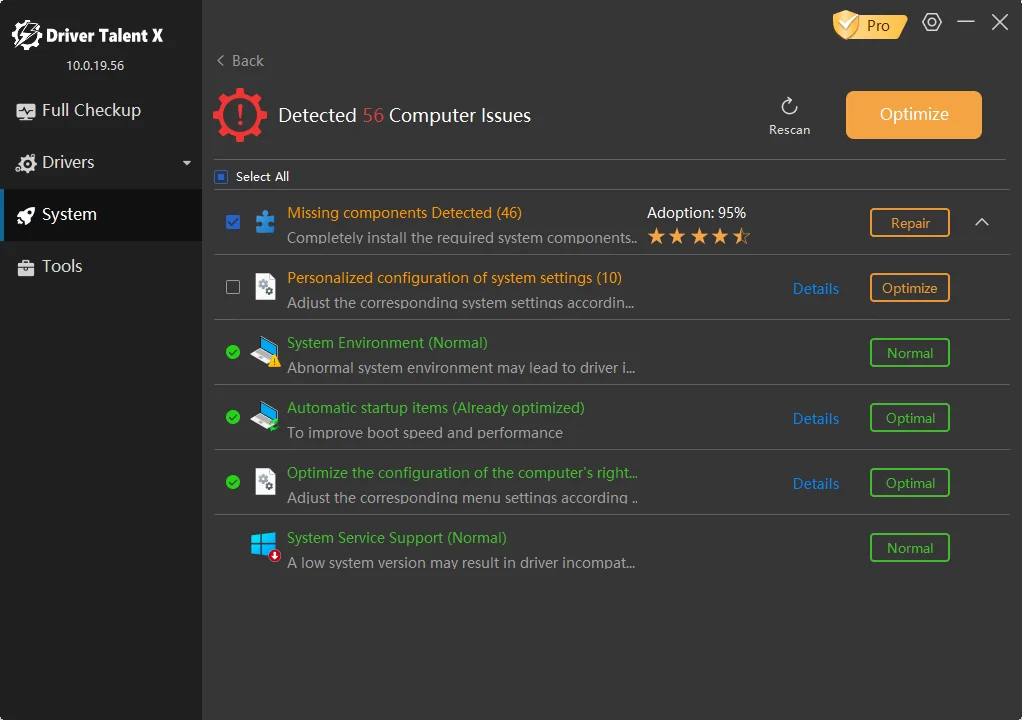Click Personalized configuration file icon

coord(265,287)
